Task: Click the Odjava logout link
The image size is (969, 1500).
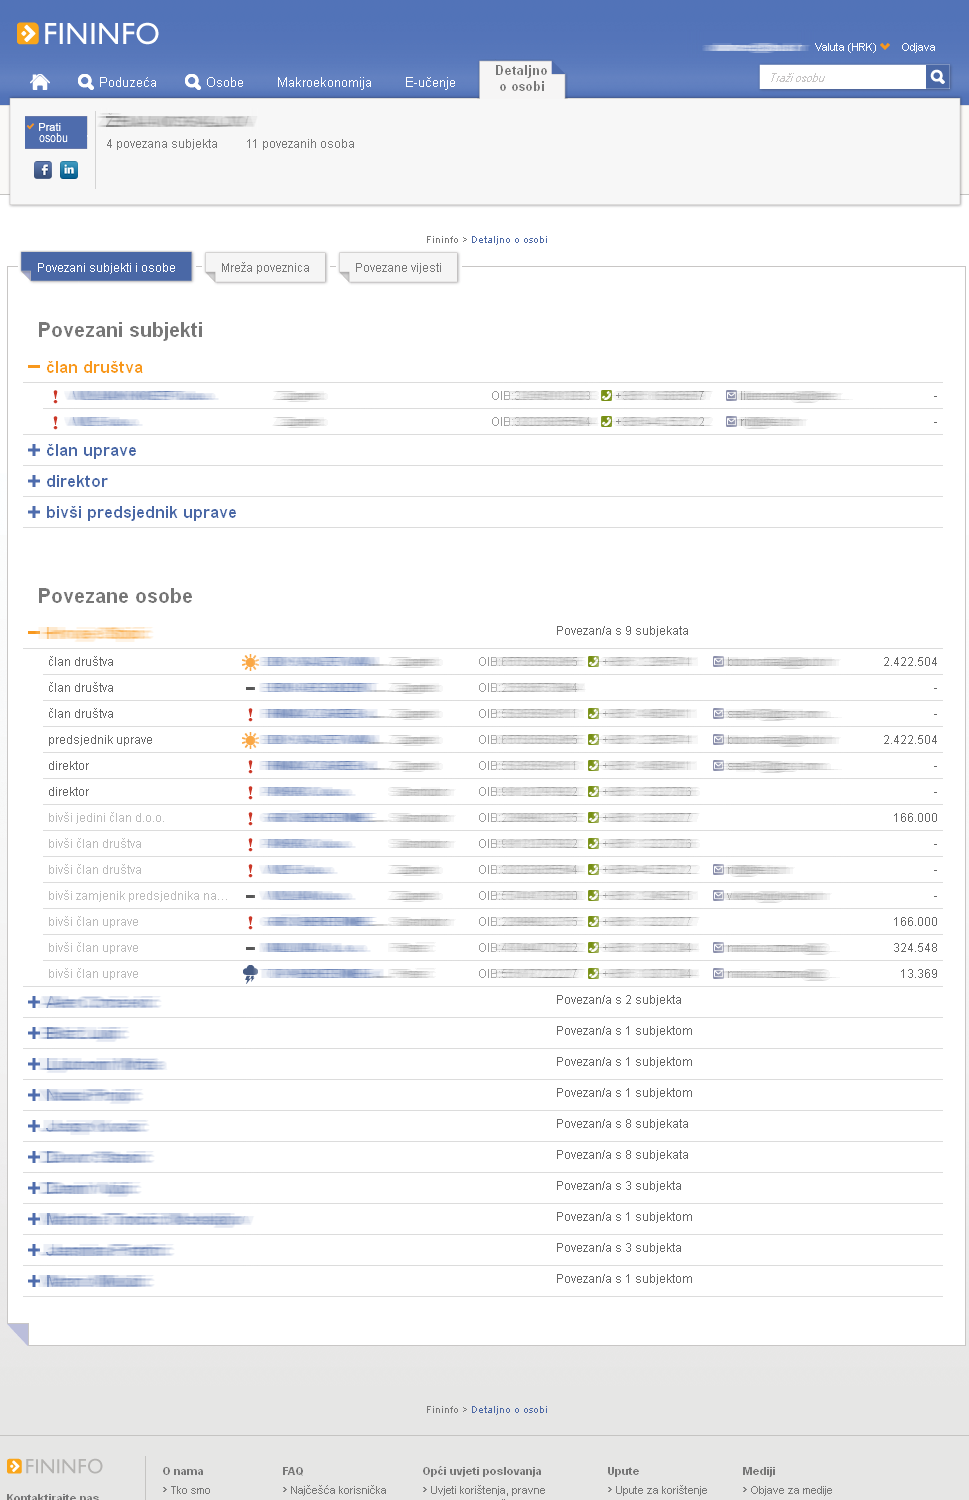Action: click(x=918, y=47)
